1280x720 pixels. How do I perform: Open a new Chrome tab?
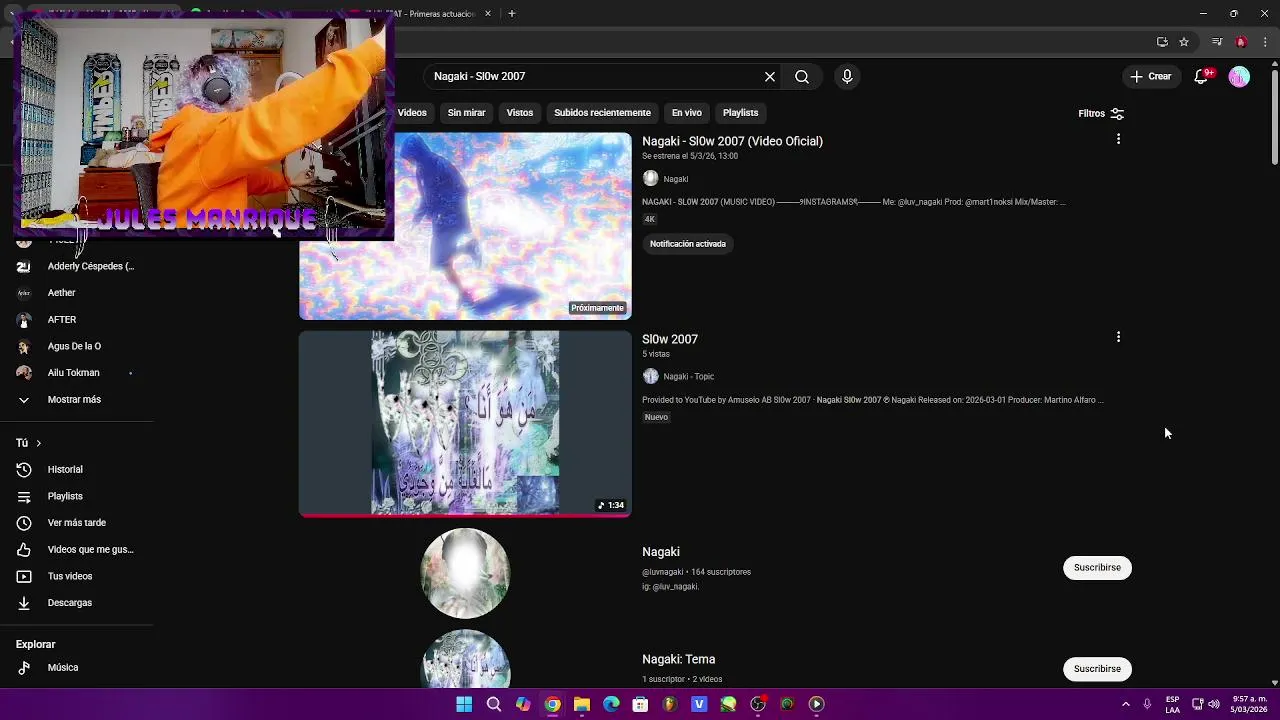coord(511,14)
